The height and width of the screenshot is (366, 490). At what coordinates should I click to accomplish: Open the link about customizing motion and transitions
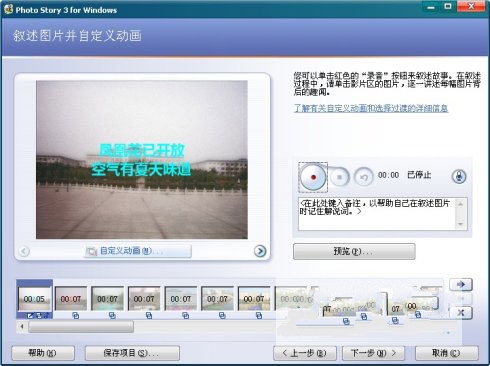pos(371,108)
